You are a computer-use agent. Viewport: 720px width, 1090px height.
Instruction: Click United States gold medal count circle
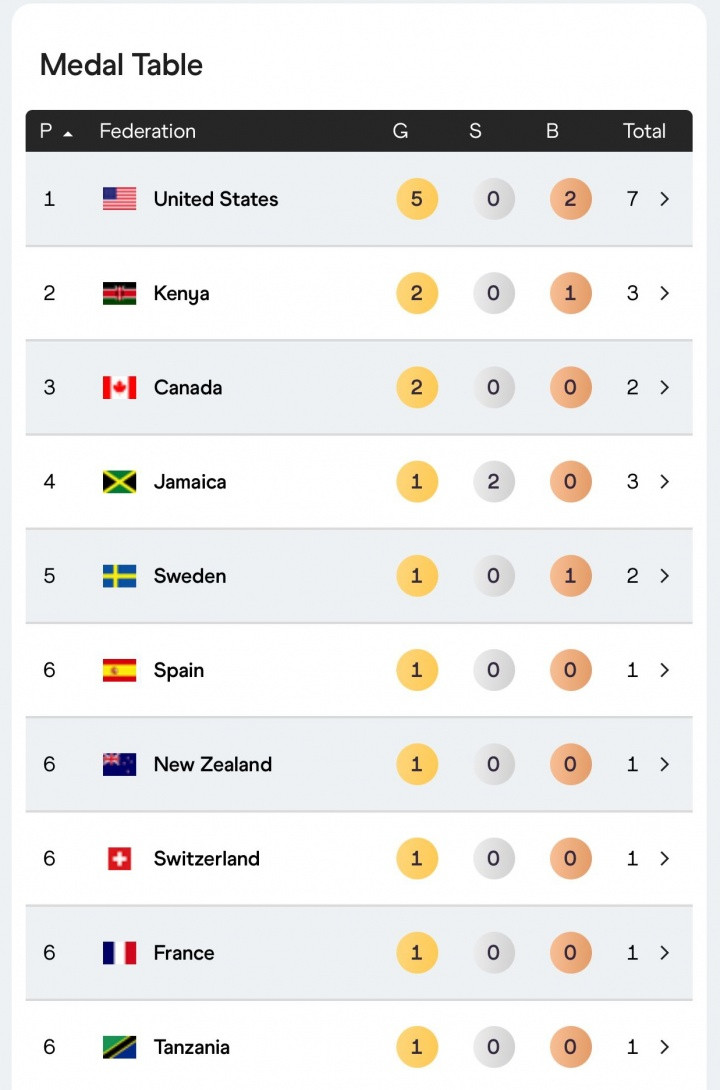click(417, 199)
